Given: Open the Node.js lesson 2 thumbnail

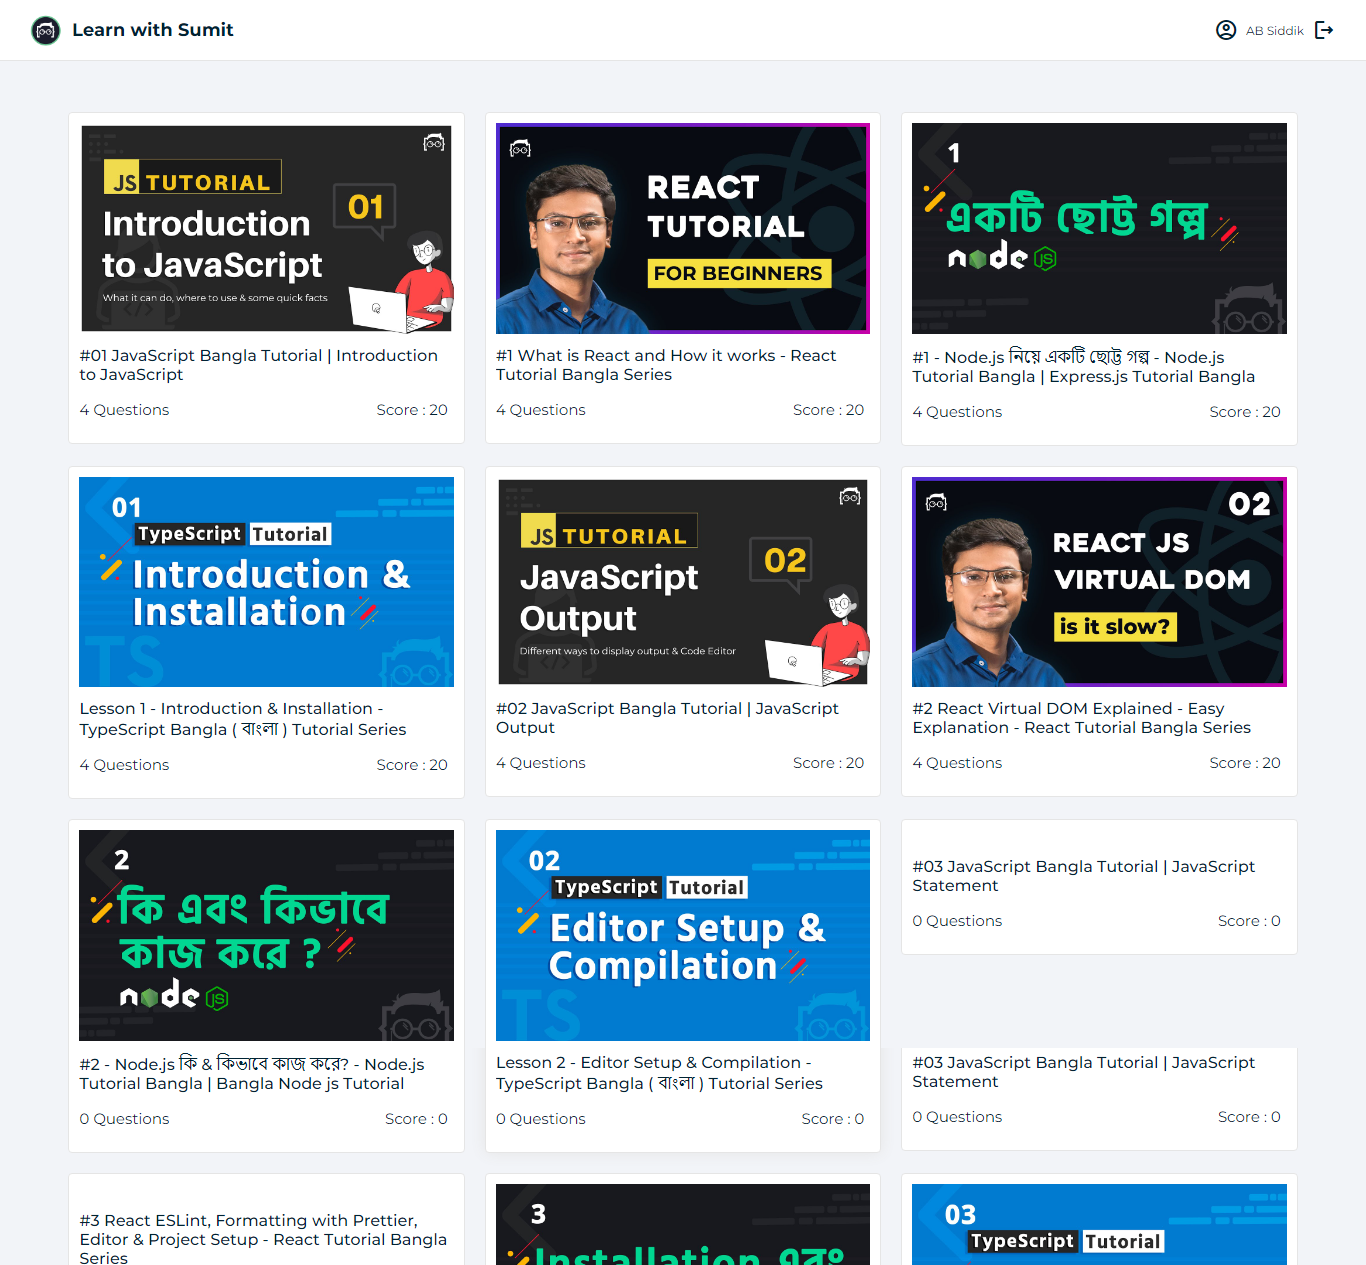Looking at the screenshot, I should 266,935.
